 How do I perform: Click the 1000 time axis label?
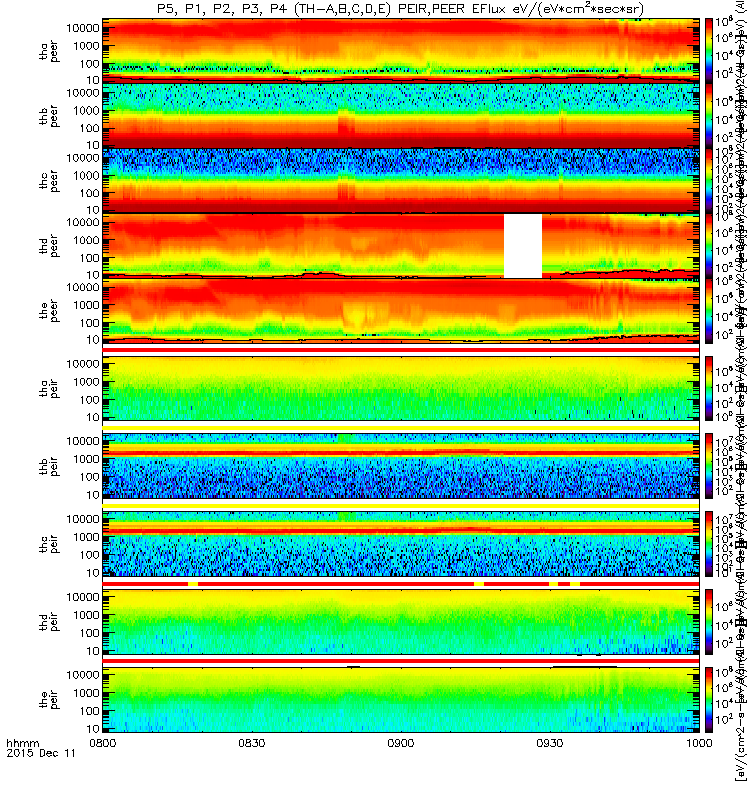pos(699,743)
